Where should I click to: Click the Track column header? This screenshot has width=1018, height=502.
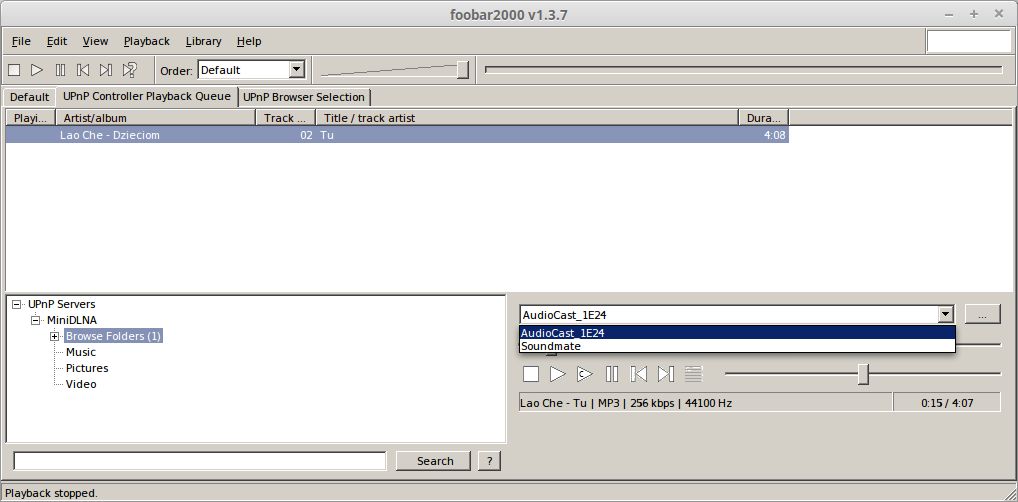[x=286, y=118]
